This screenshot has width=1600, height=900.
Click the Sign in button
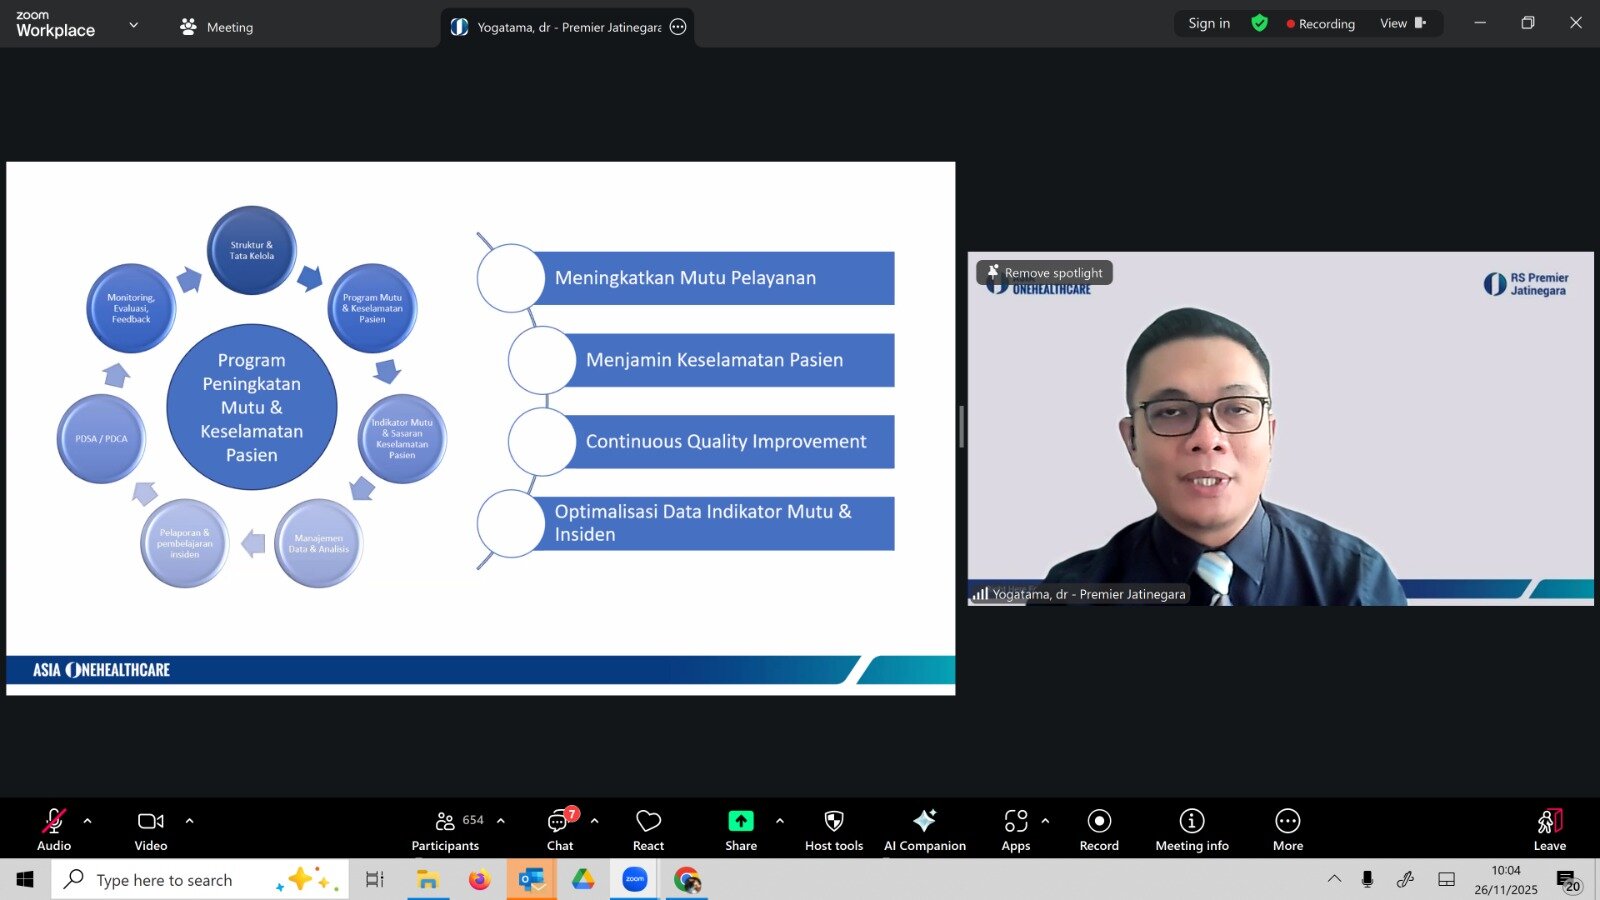point(1209,23)
